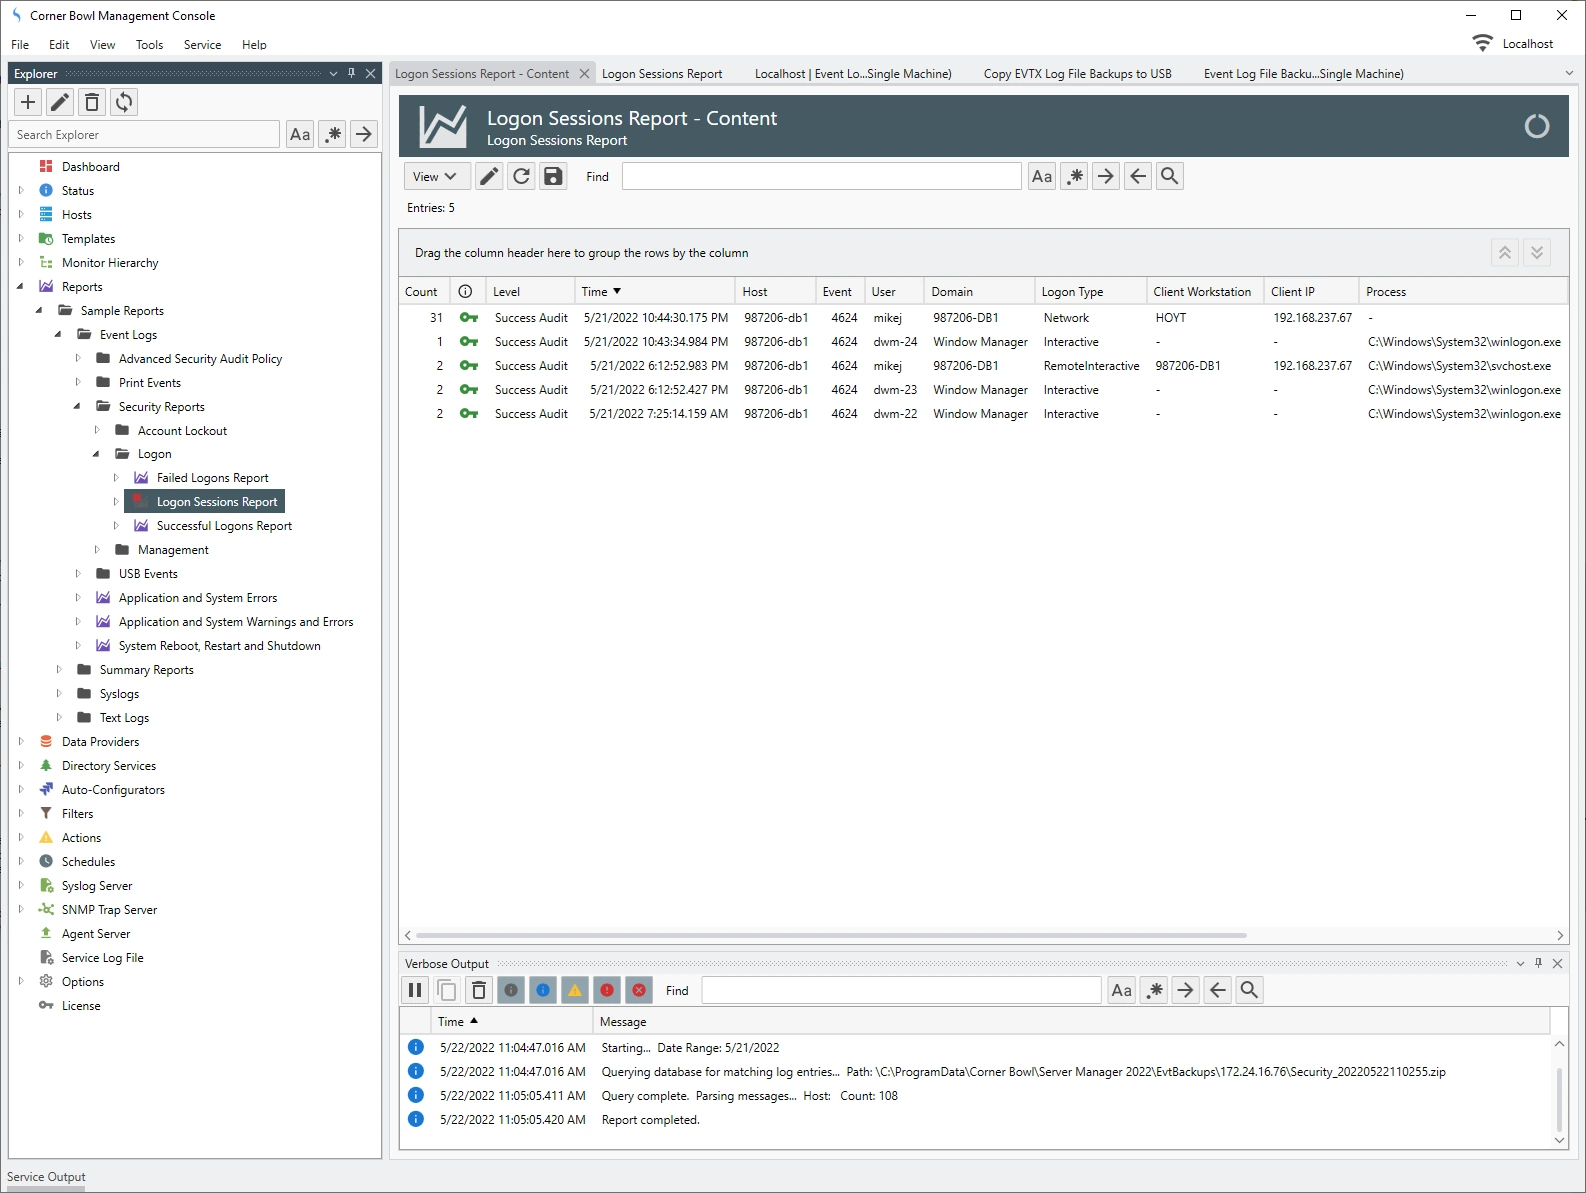Expand the Summary Reports folder

tap(59, 670)
